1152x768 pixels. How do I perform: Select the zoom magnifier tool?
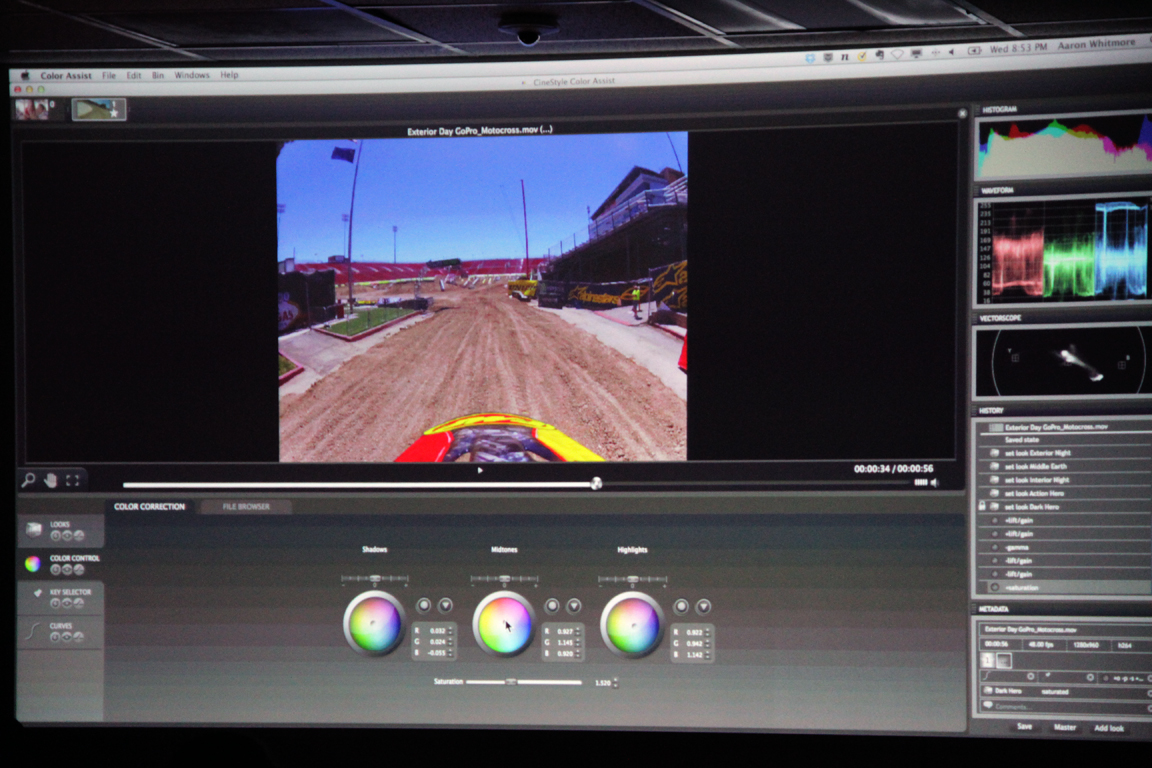point(29,480)
